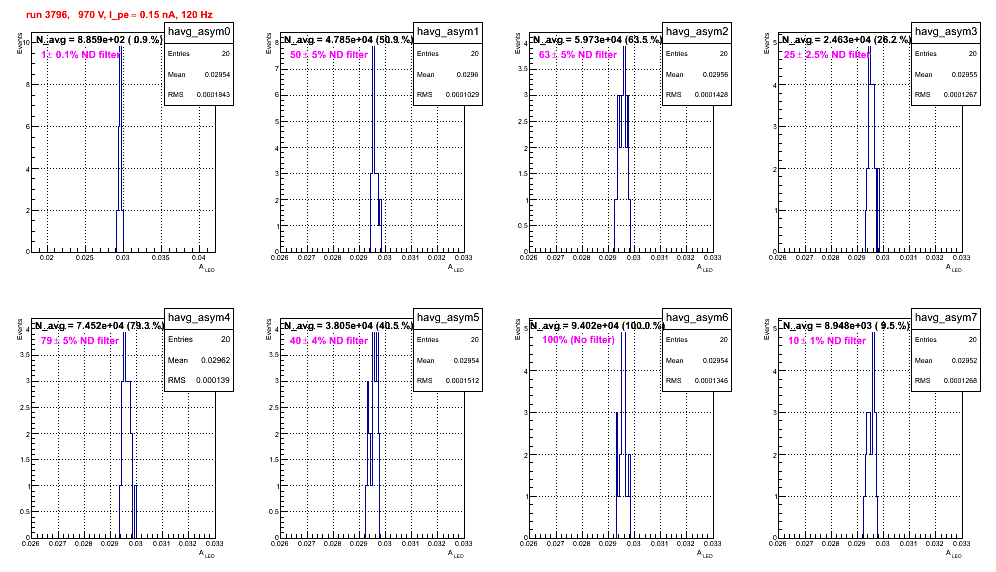996x572 pixels.
Task: Click RMS value 0.0001512 in stats box
Action: (x=462, y=381)
